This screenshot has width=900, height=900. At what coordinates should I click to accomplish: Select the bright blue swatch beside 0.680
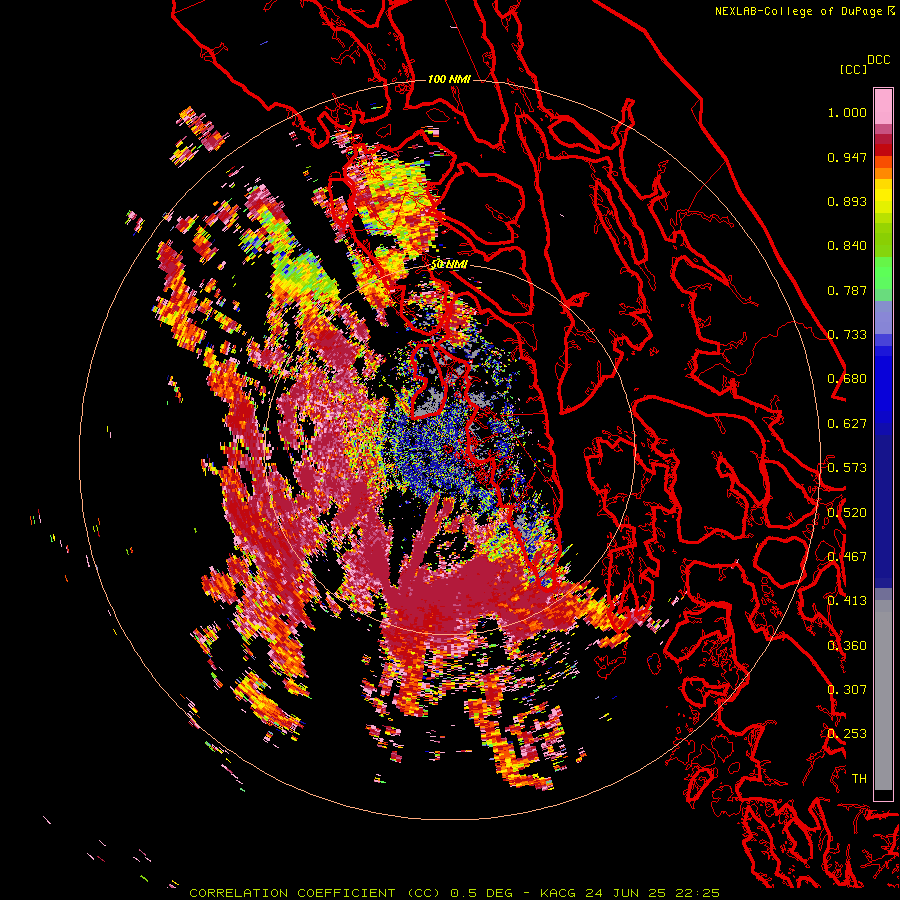coord(883,385)
